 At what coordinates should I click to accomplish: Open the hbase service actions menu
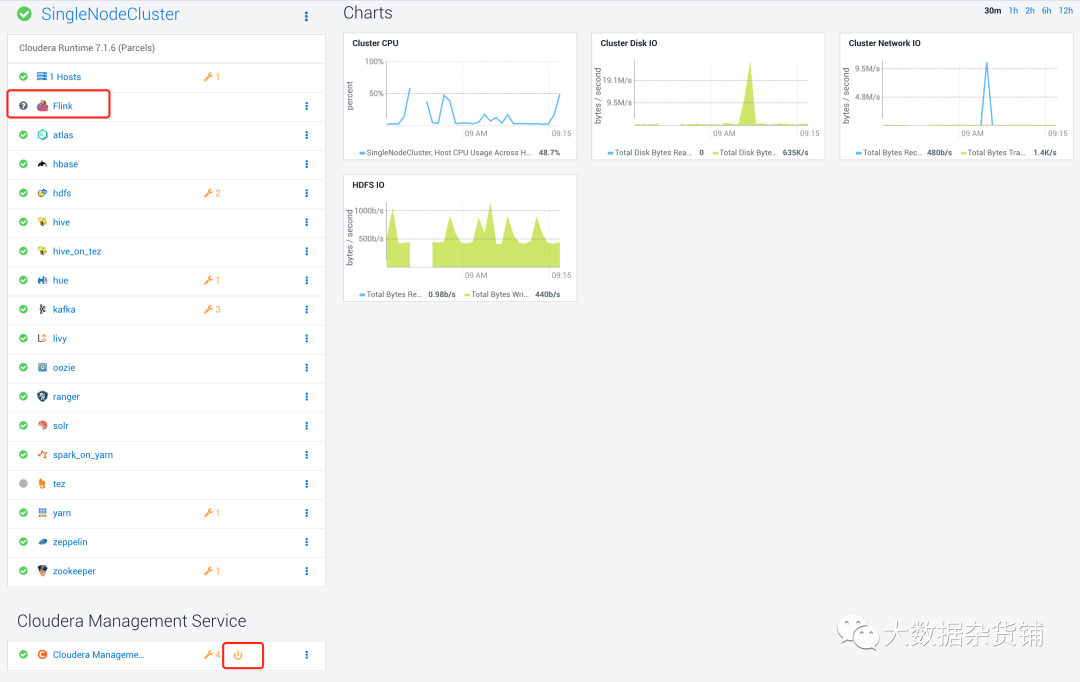tap(307, 164)
